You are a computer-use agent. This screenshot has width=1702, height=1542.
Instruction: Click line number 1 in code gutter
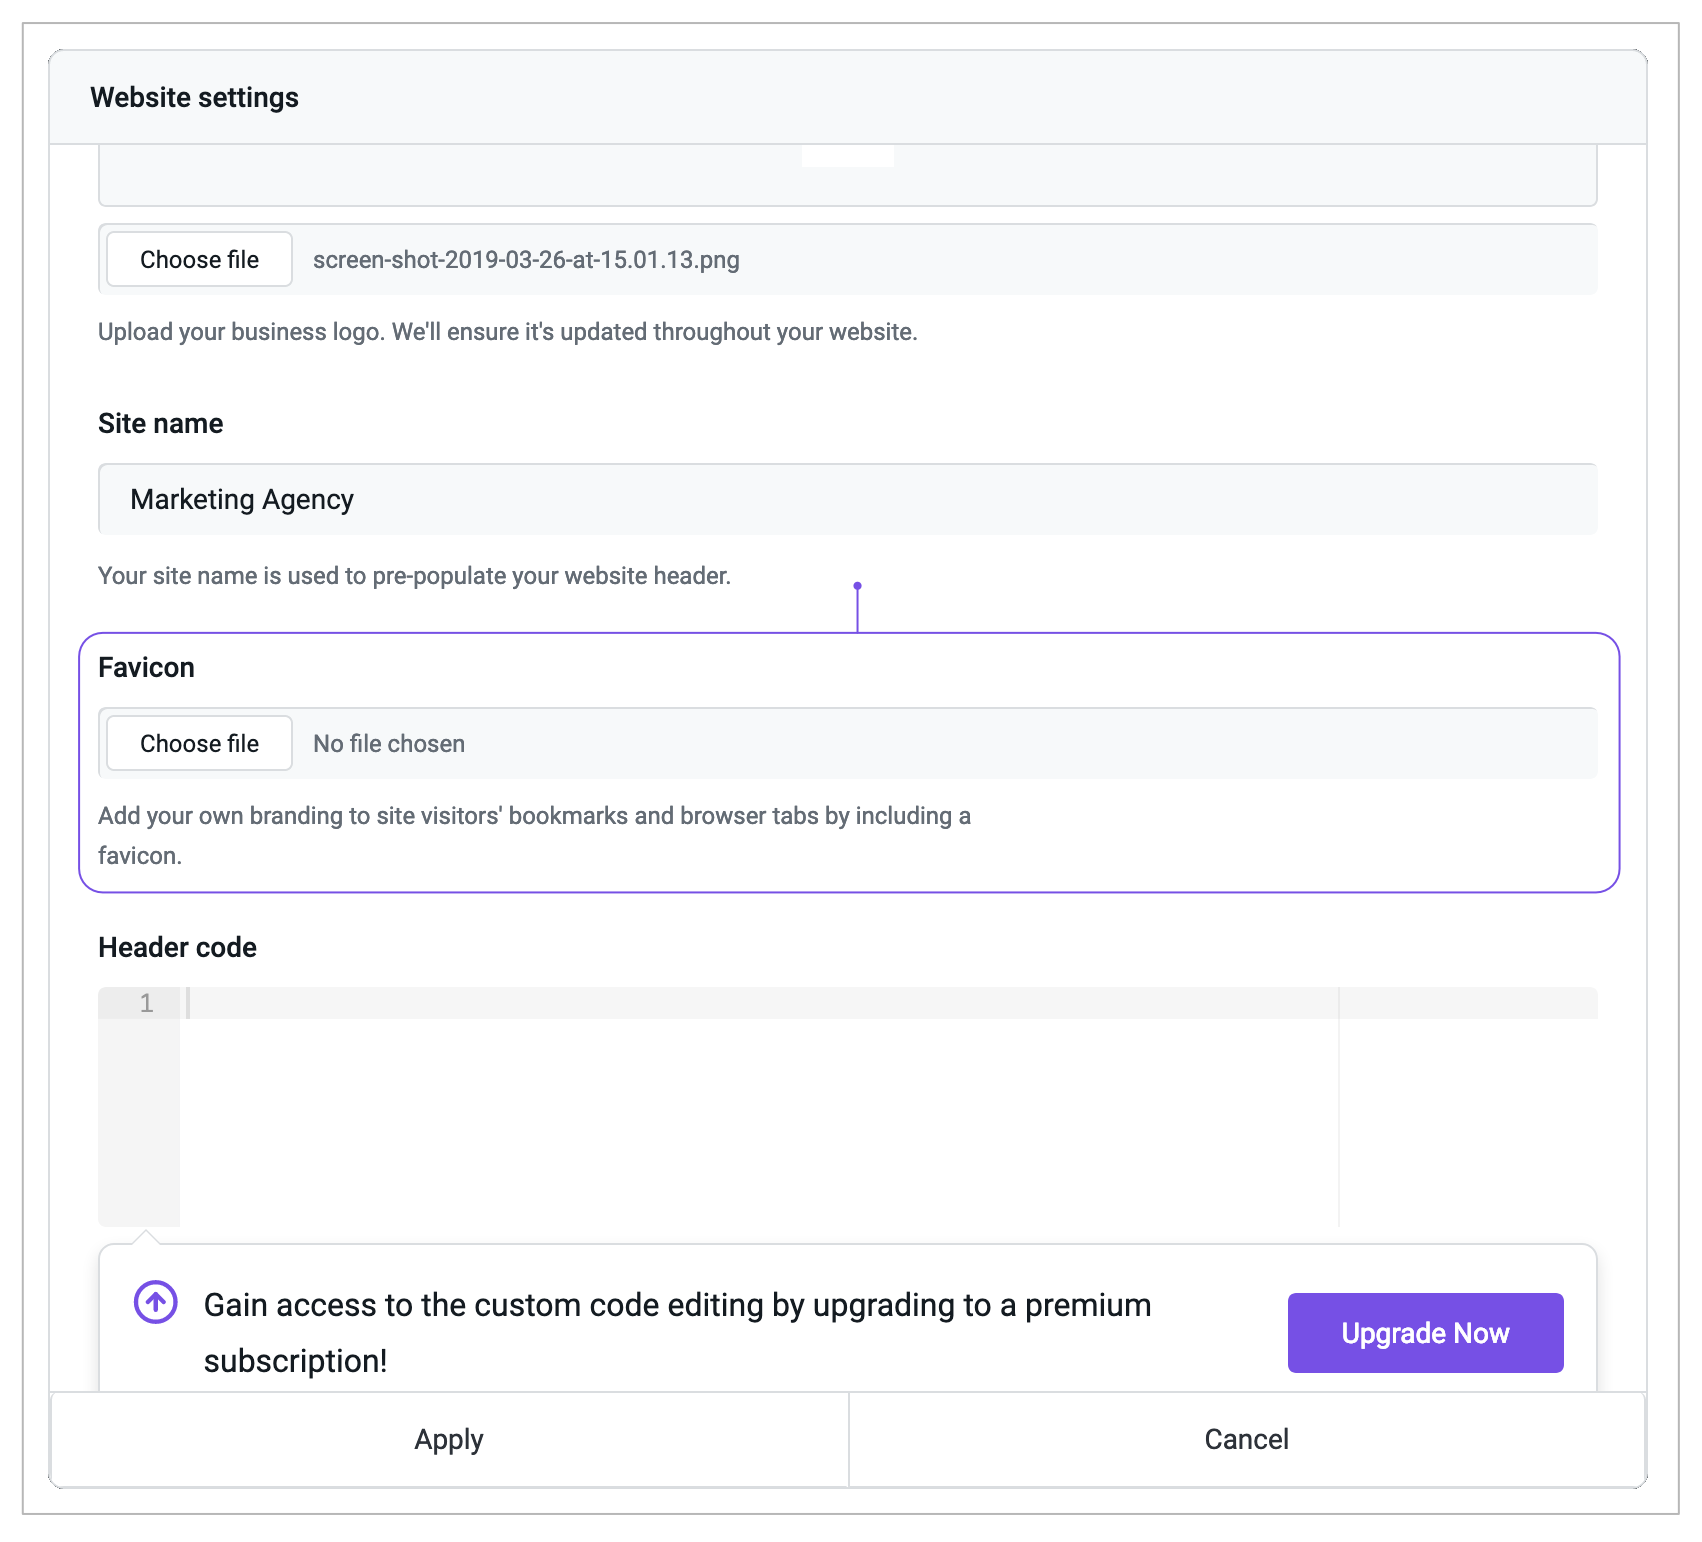click(x=146, y=1003)
